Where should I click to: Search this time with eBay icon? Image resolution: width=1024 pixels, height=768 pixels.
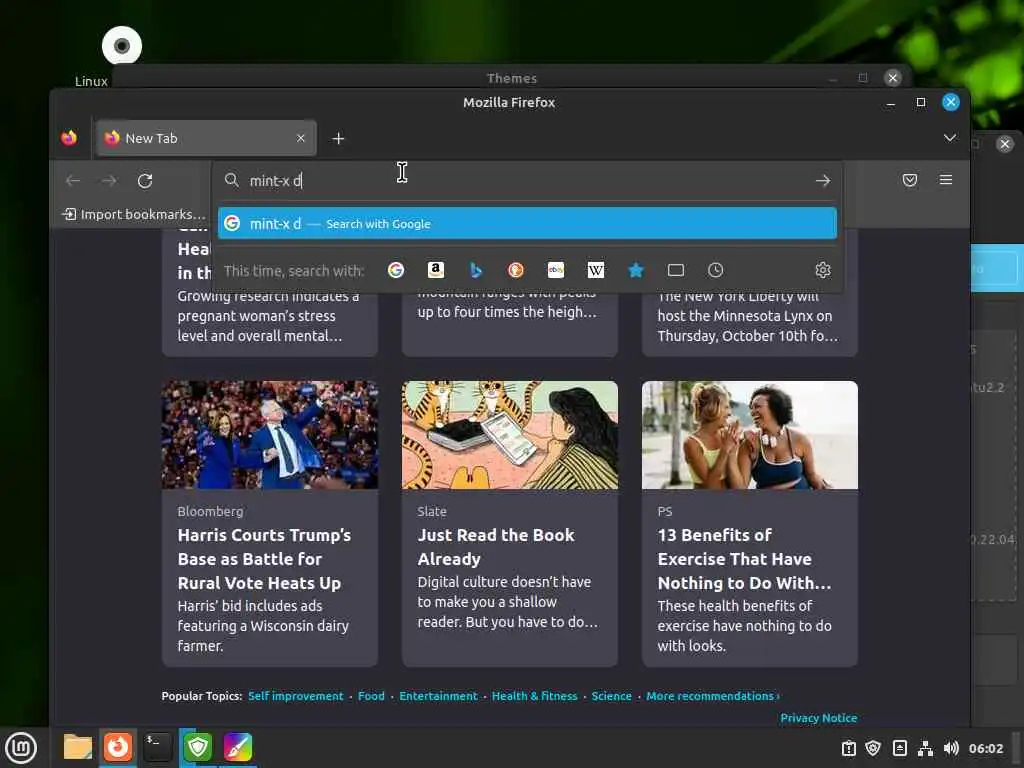[x=556, y=270]
